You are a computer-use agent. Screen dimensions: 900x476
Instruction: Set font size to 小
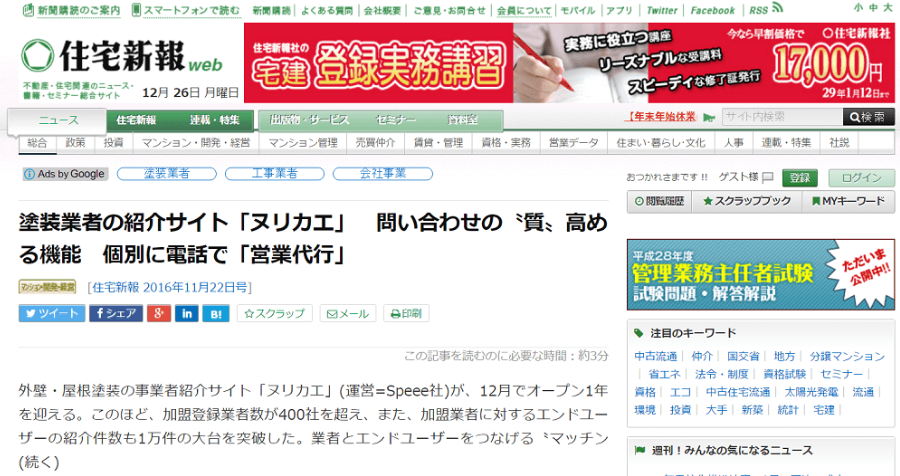(x=859, y=8)
